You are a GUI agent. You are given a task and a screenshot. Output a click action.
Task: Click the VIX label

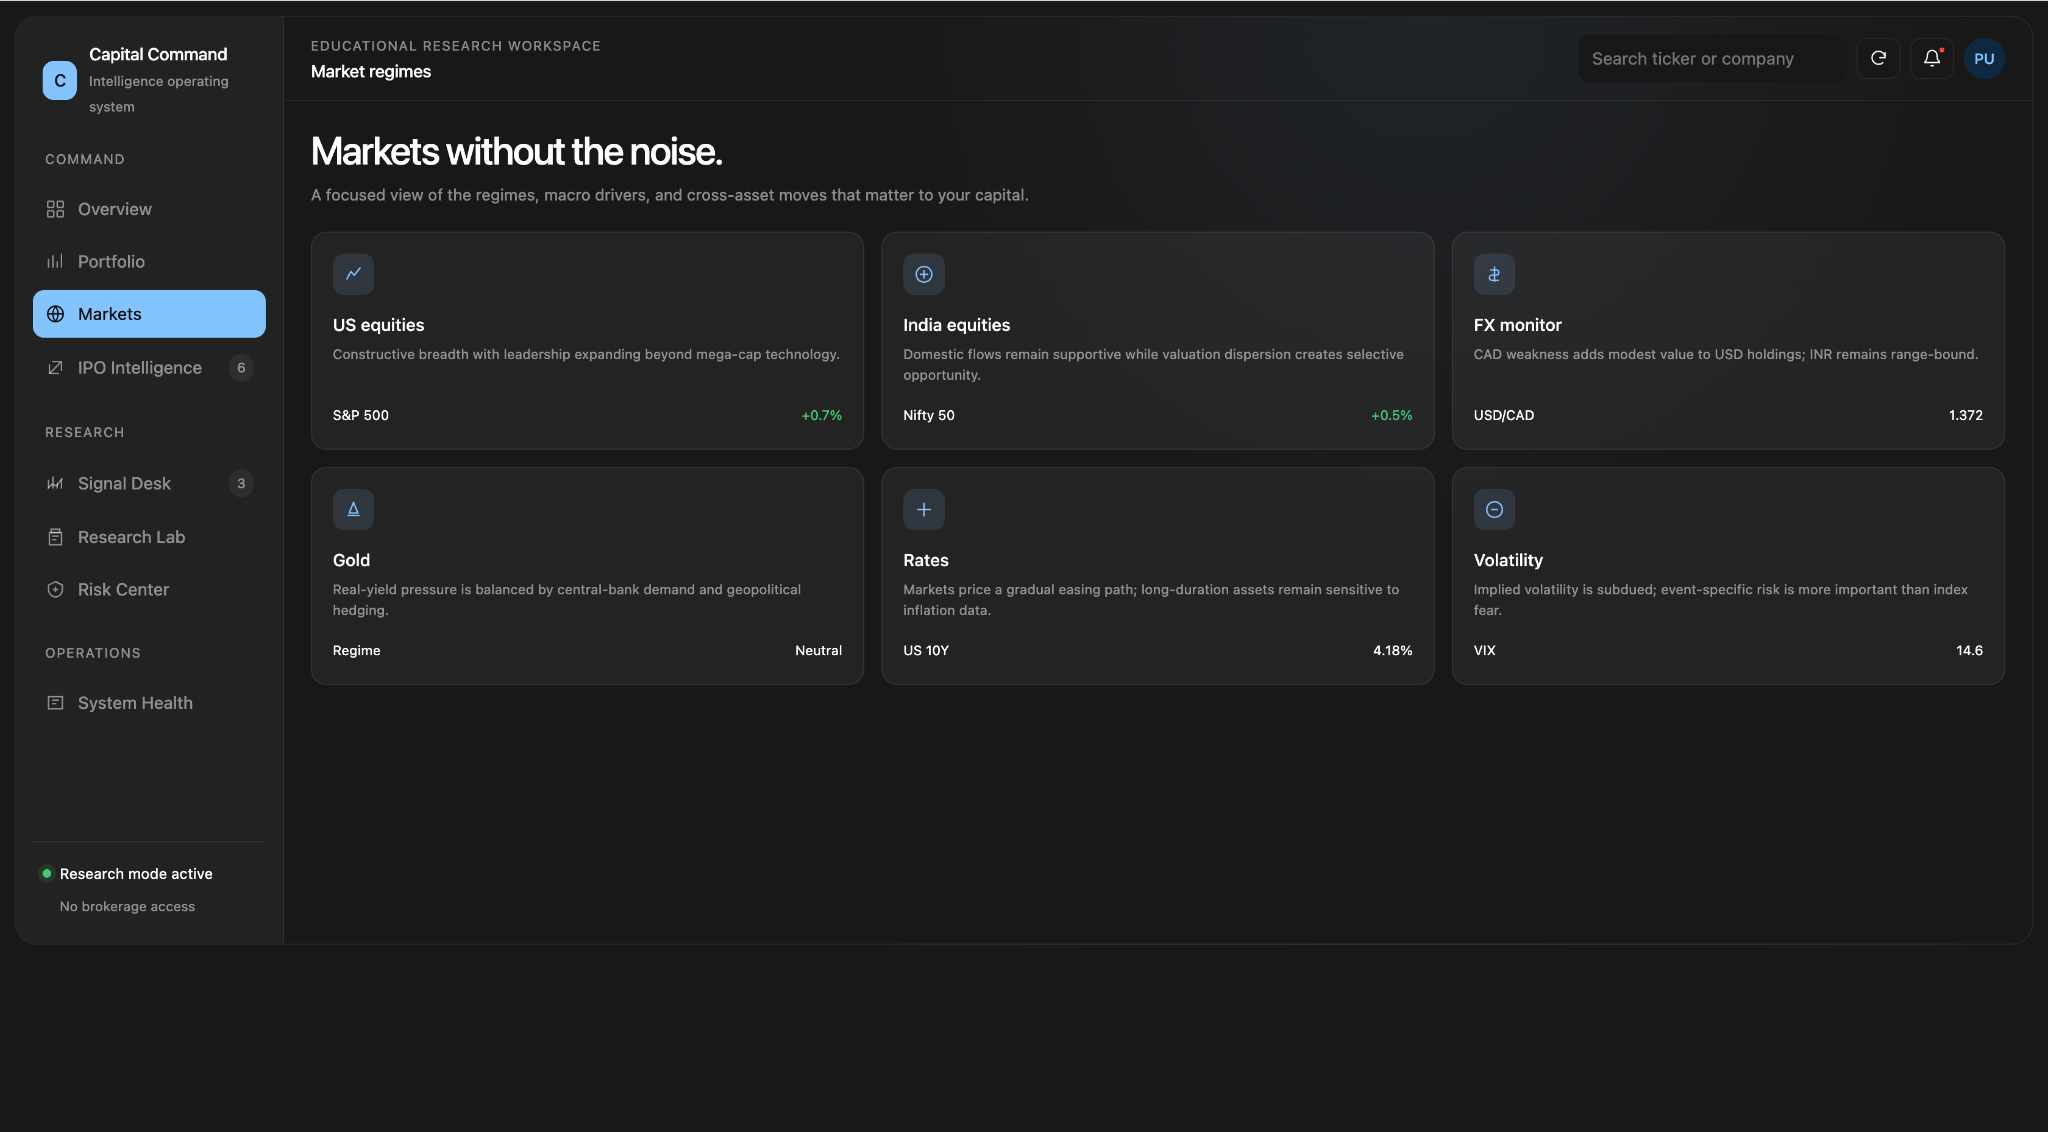[x=1485, y=650]
